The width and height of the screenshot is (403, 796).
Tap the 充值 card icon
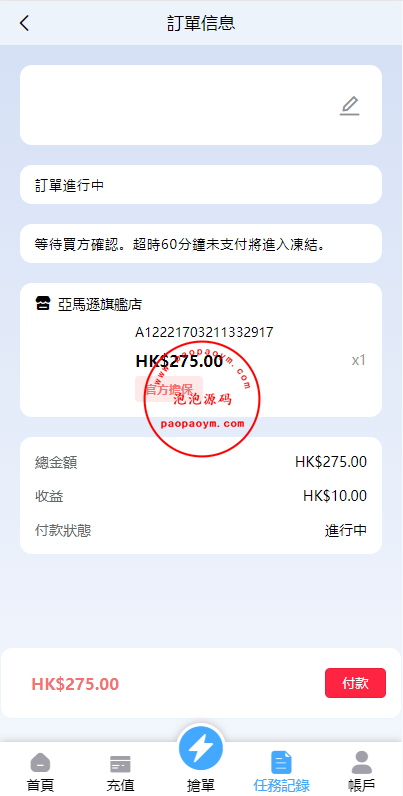tap(120, 764)
